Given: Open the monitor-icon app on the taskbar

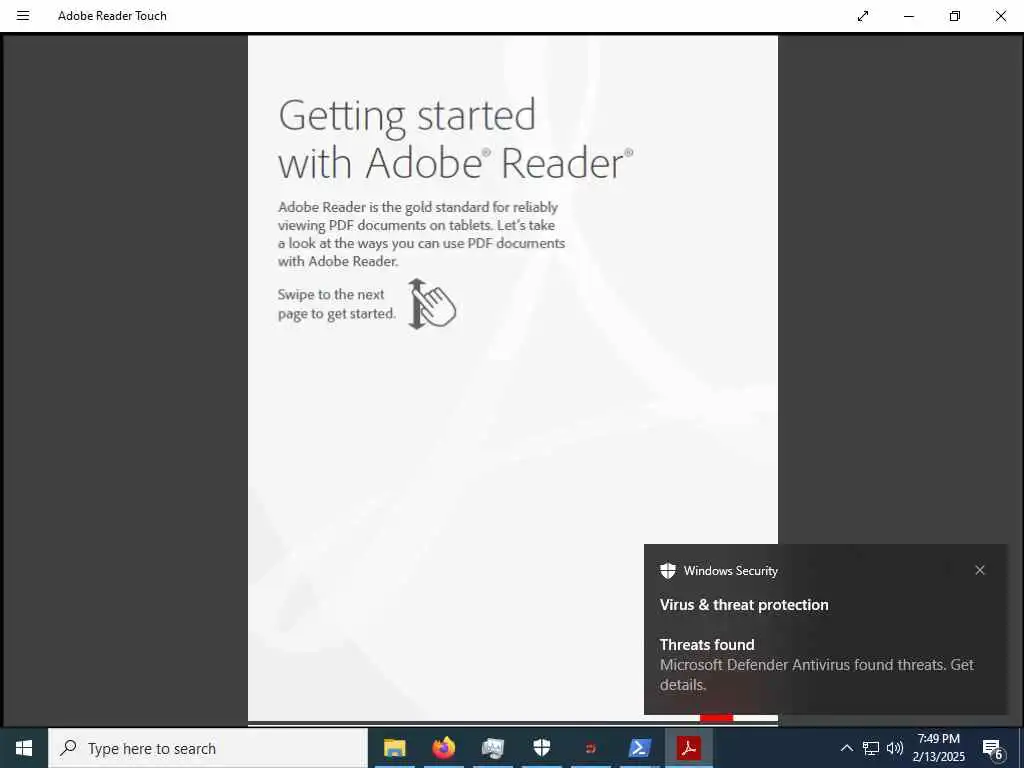Looking at the screenshot, I should coord(492,748).
